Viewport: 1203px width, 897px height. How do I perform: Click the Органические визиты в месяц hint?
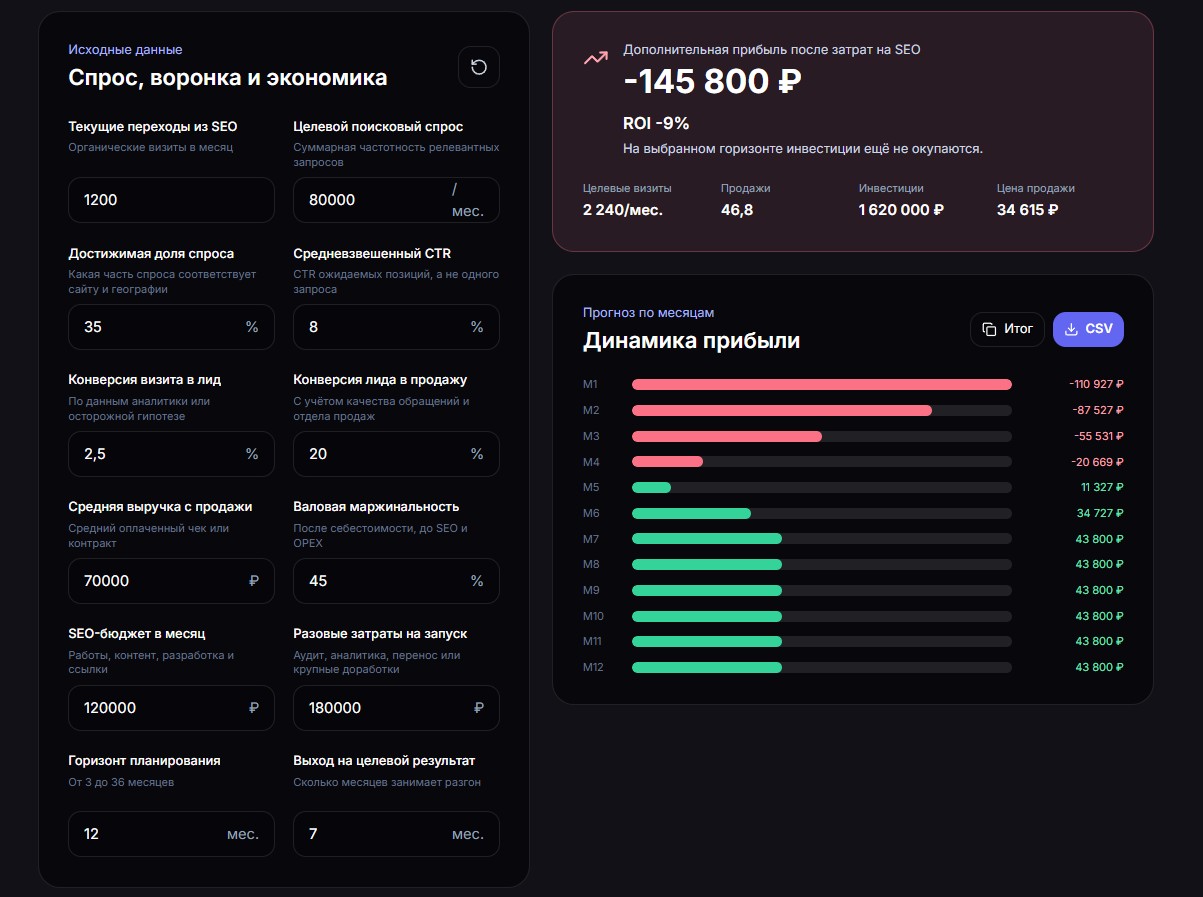(x=150, y=147)
